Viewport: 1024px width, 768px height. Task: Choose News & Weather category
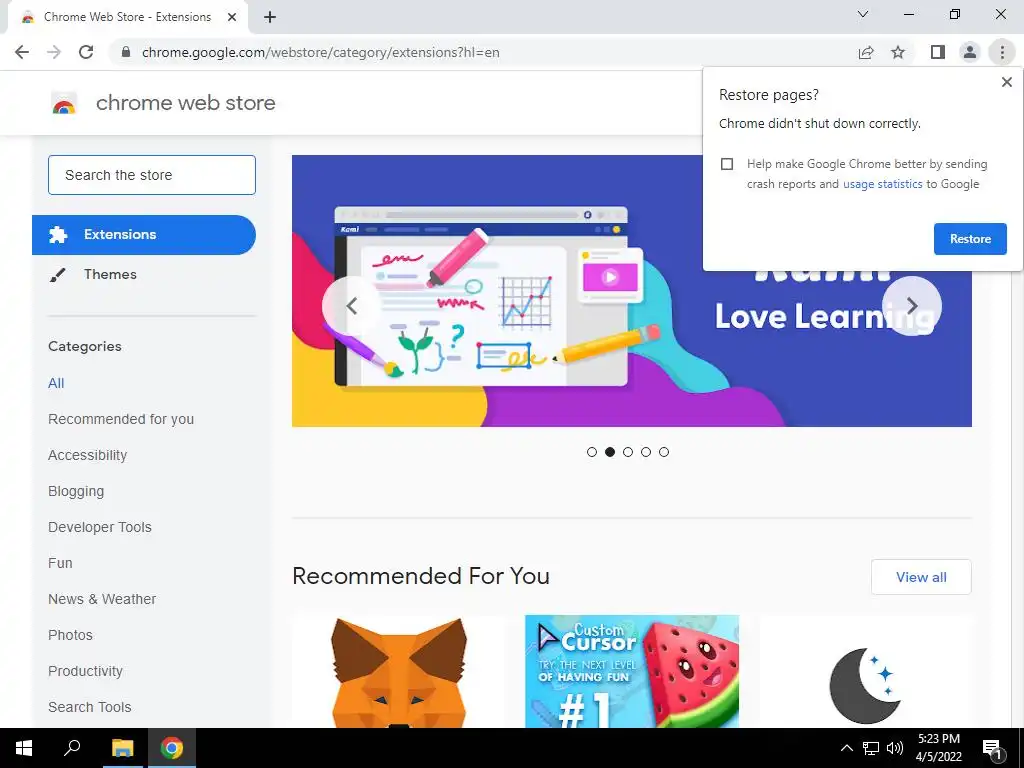click(x=102, y=599)
